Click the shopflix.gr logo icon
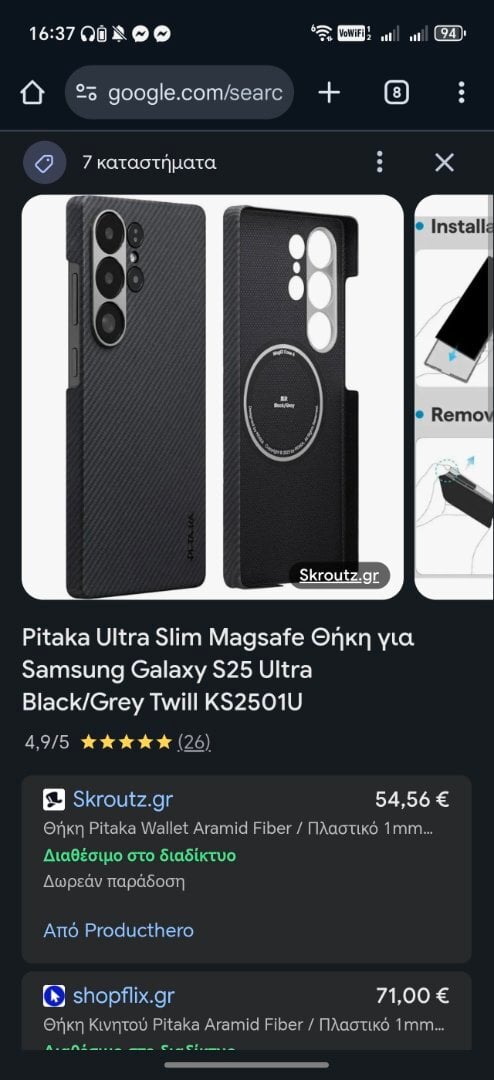This screenshot has height=1080, width=494. coord(54,996)
